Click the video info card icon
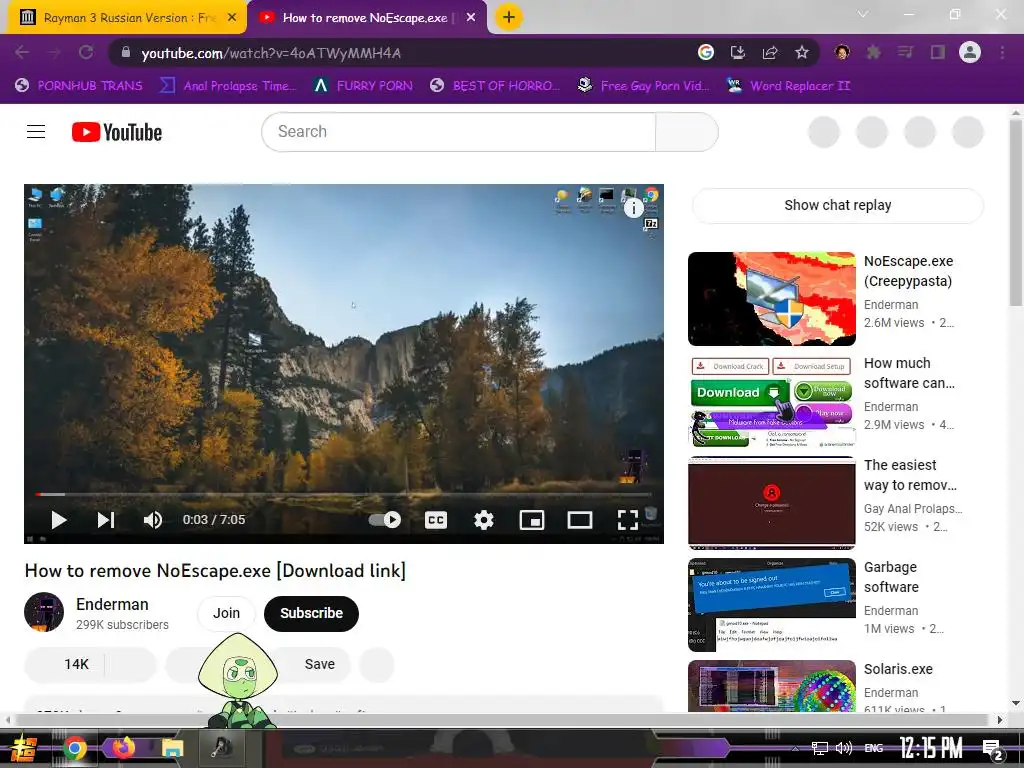The width and height of the screenshot is (1024, 768). (x=633, y=208)
